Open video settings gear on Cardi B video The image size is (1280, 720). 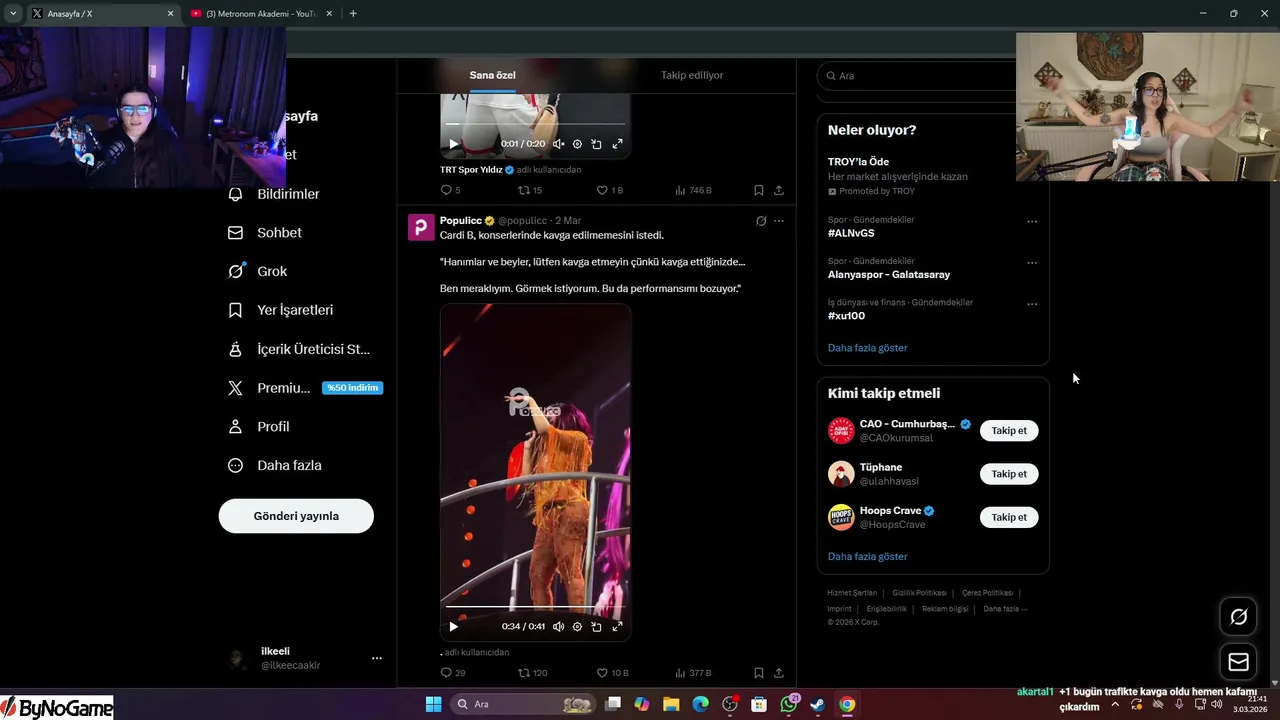coord(577,627)
